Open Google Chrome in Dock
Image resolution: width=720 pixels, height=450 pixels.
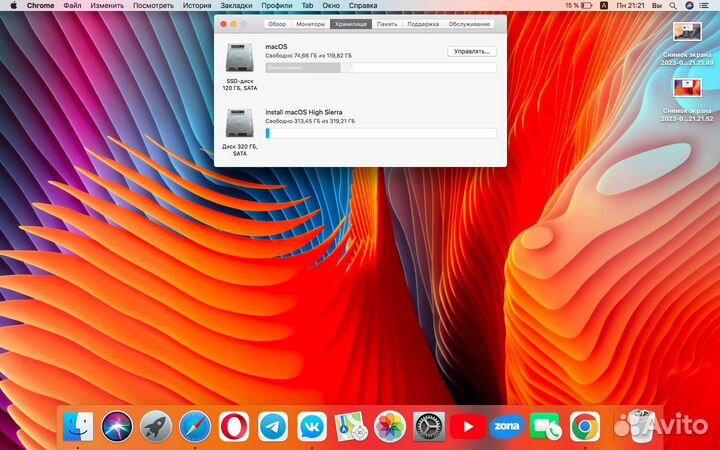585,426
